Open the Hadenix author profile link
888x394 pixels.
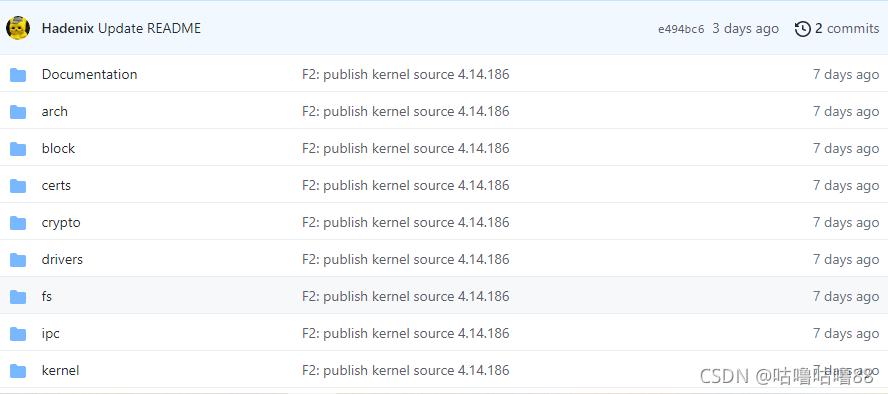pyautogui.click(x=67, y=28)
